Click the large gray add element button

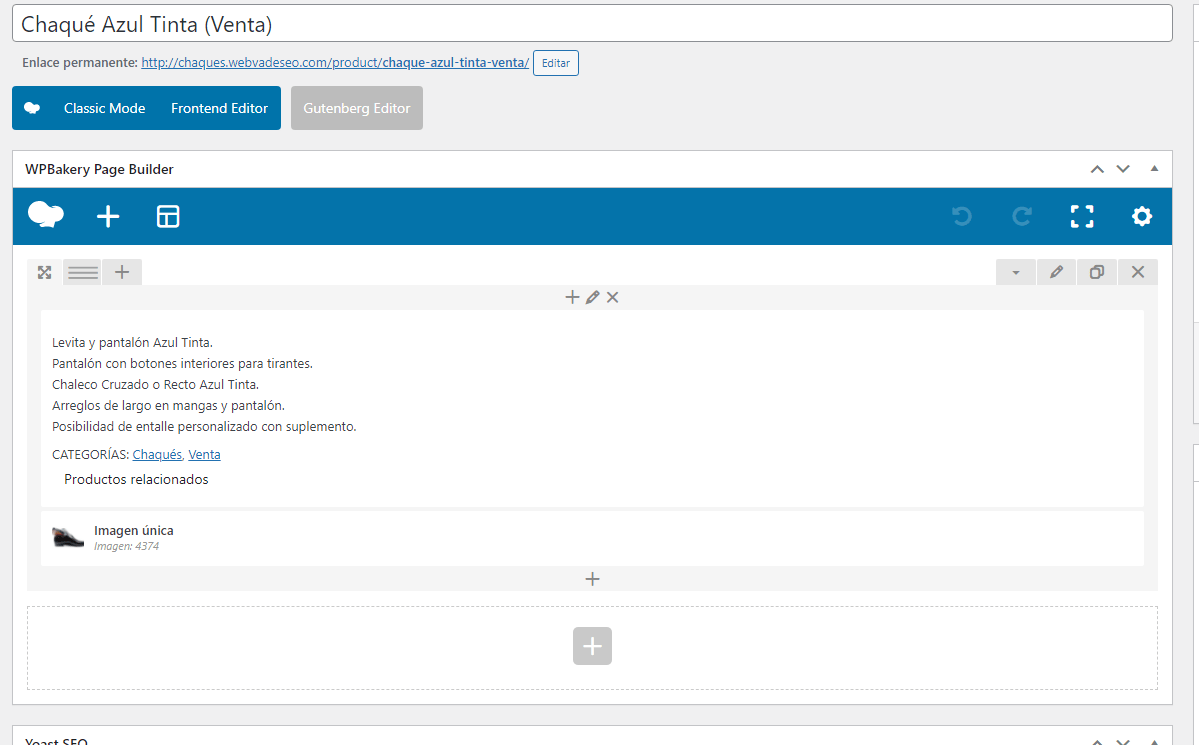tap(592, 646)
